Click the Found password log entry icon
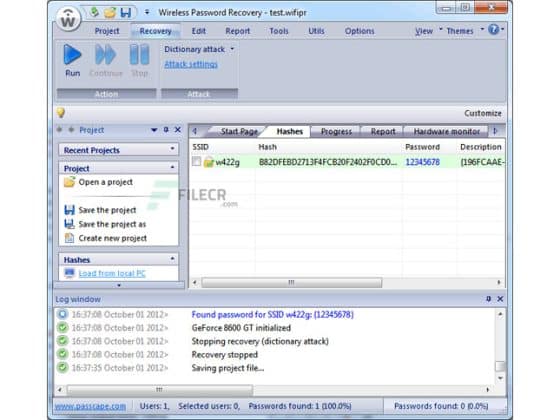 (62, 314)
